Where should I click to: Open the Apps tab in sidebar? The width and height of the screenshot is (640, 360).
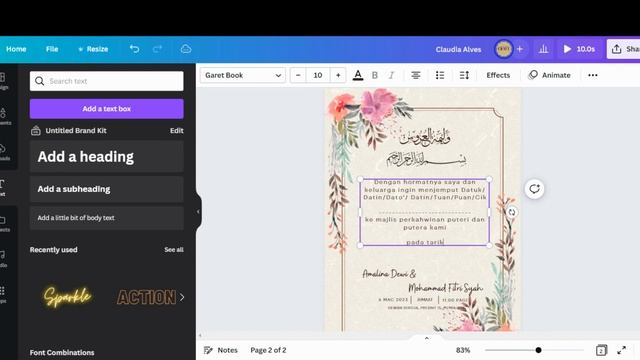point(2,295)
